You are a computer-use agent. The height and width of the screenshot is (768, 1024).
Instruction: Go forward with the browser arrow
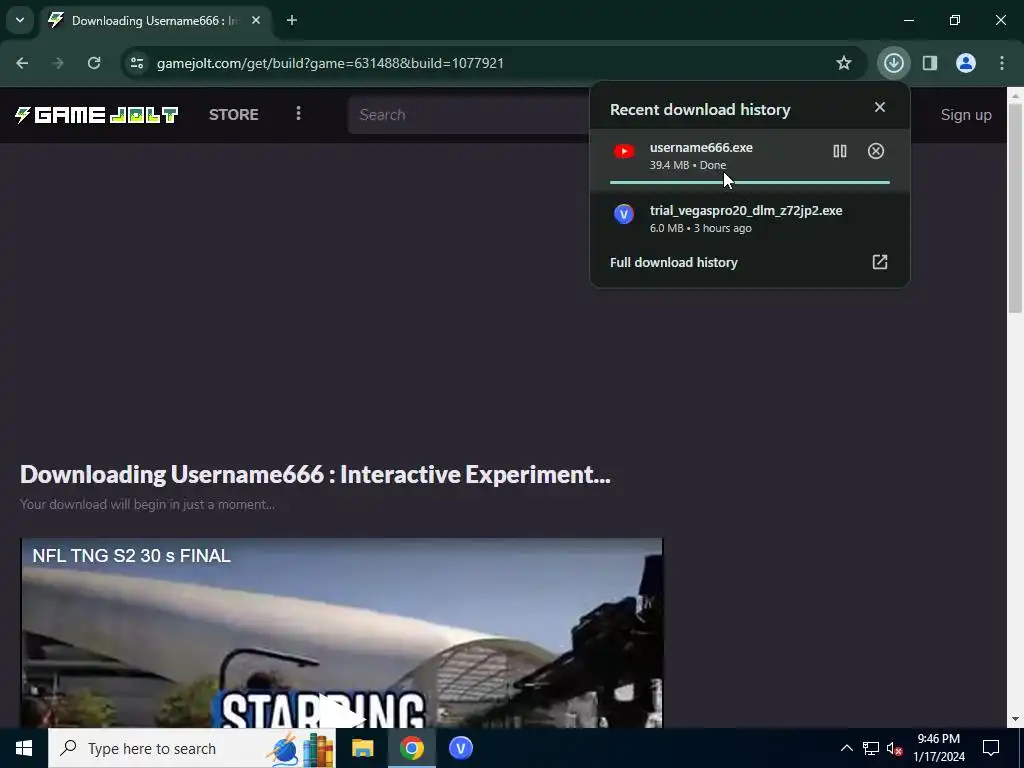pos(58,63)
